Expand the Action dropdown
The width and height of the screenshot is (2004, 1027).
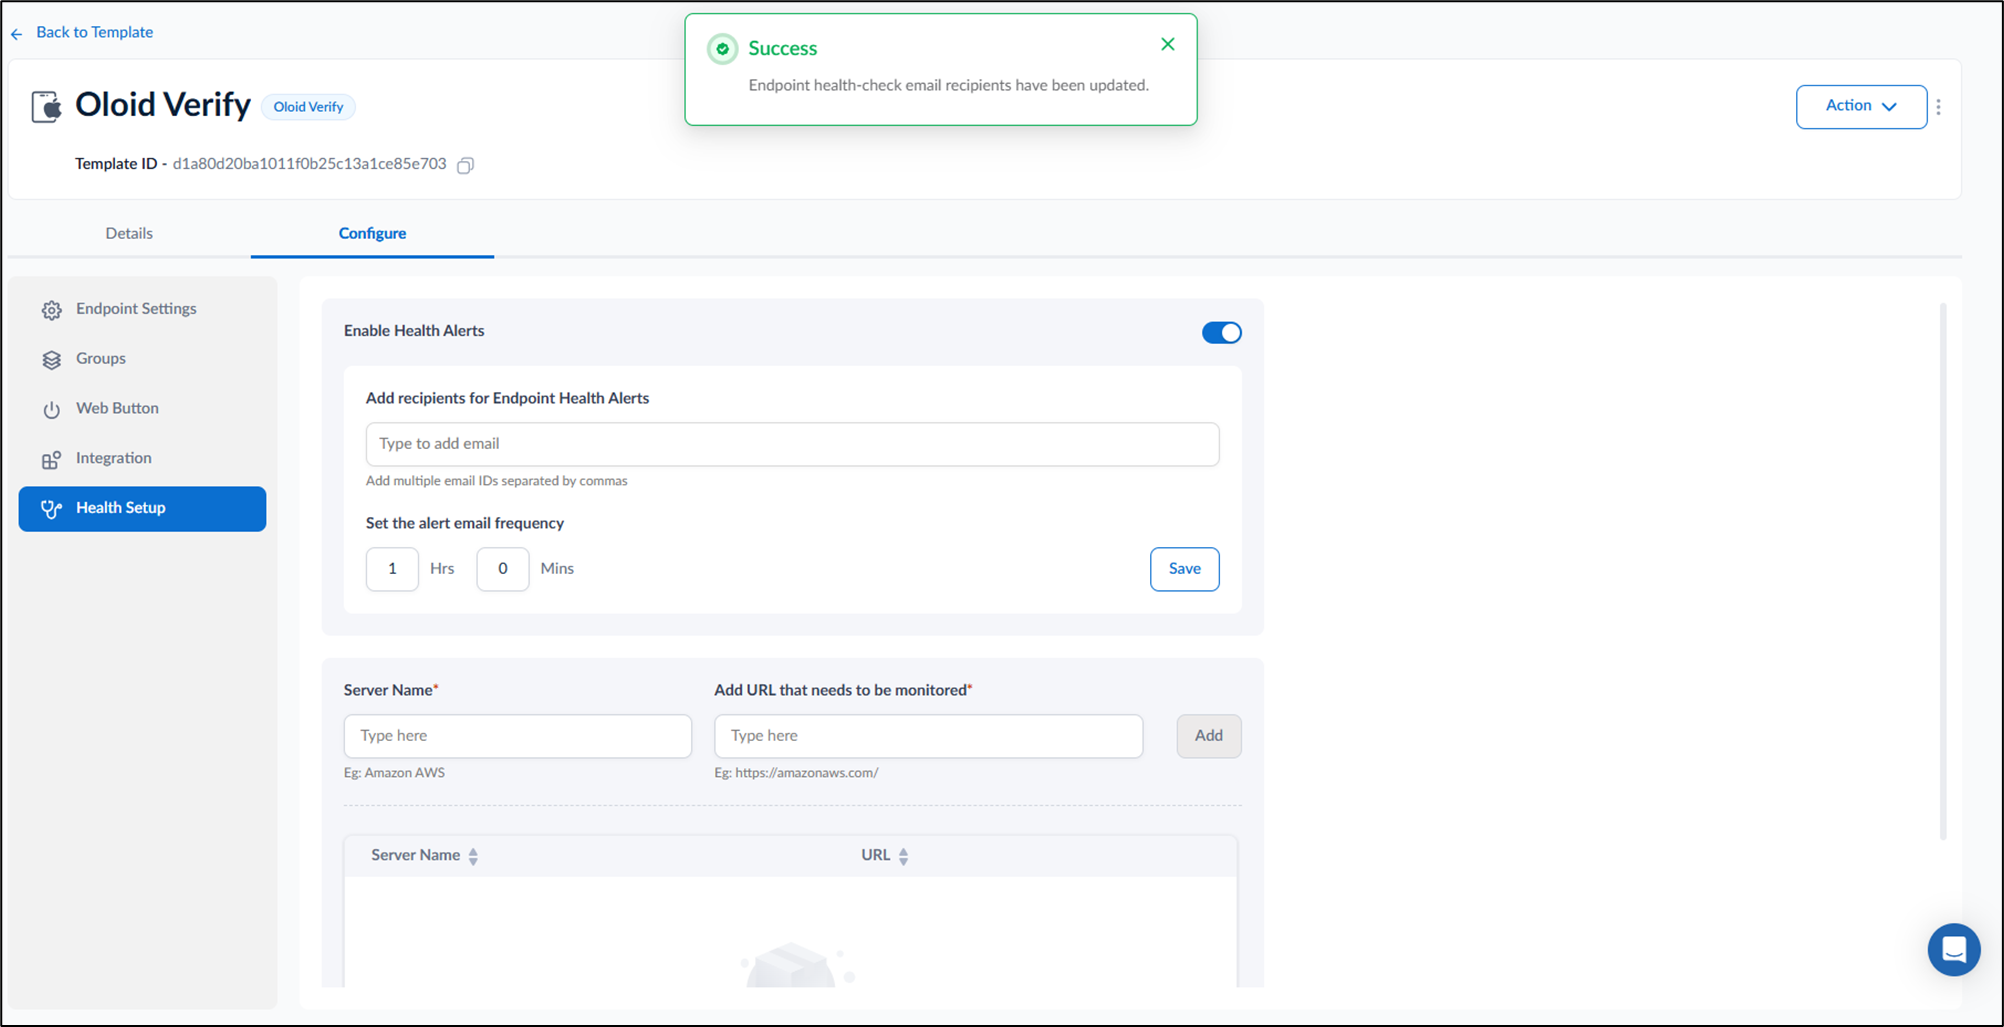pyautogui.click(x=1861, y=107)
